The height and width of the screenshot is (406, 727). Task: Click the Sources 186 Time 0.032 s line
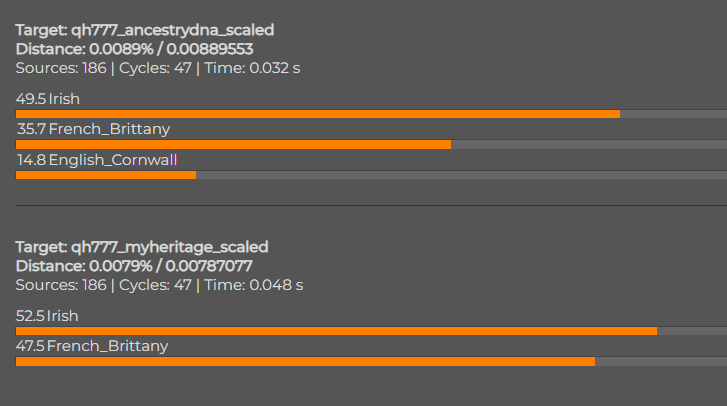[158, 68]
